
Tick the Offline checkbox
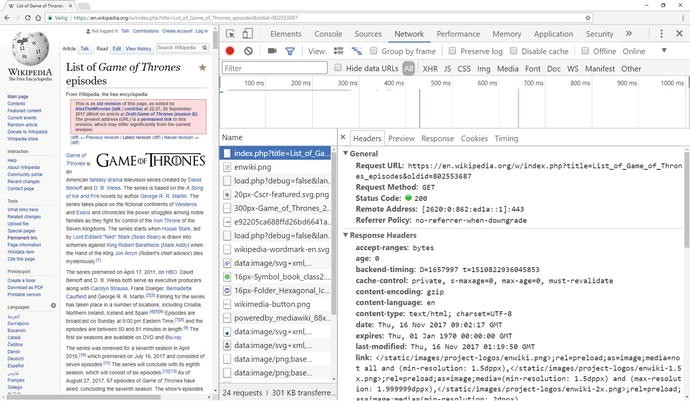click(x=585, y=51)
